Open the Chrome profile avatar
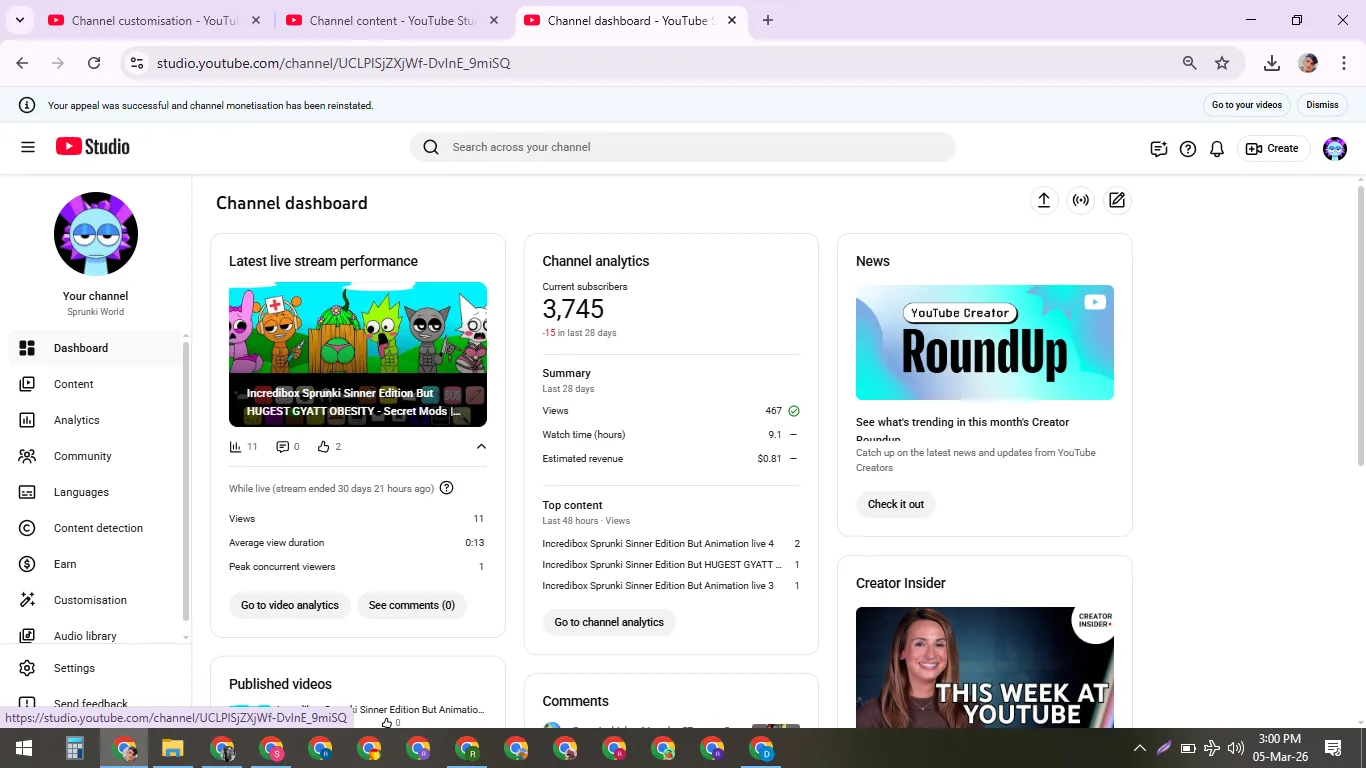Image resolution: width=1366 pixels, height=768 pixels. 1308,63
